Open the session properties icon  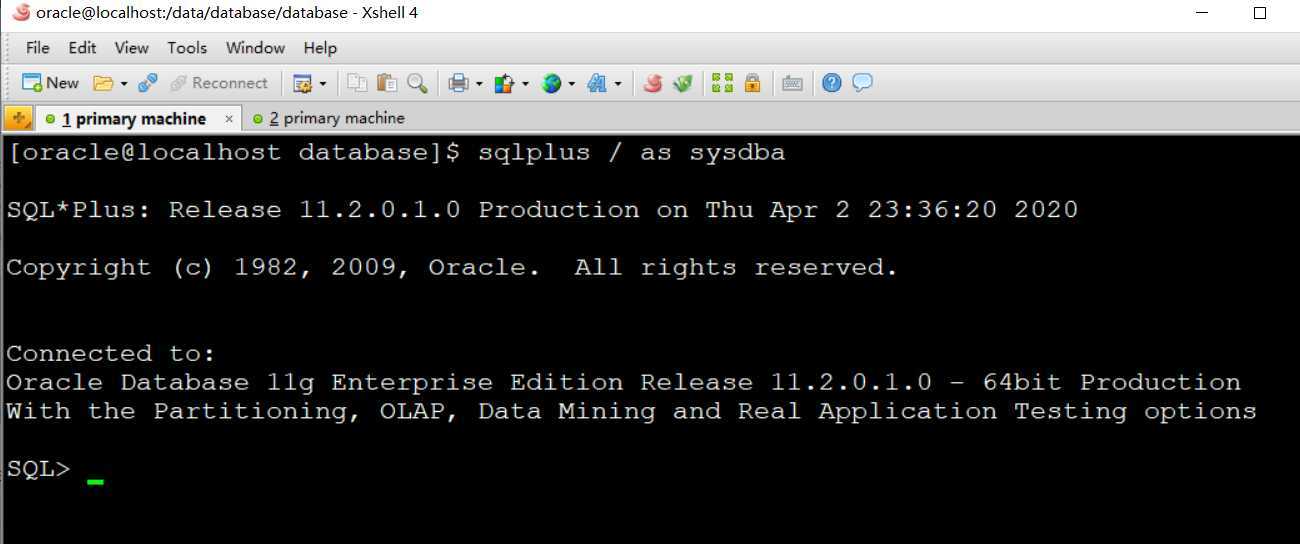(302, 83)
